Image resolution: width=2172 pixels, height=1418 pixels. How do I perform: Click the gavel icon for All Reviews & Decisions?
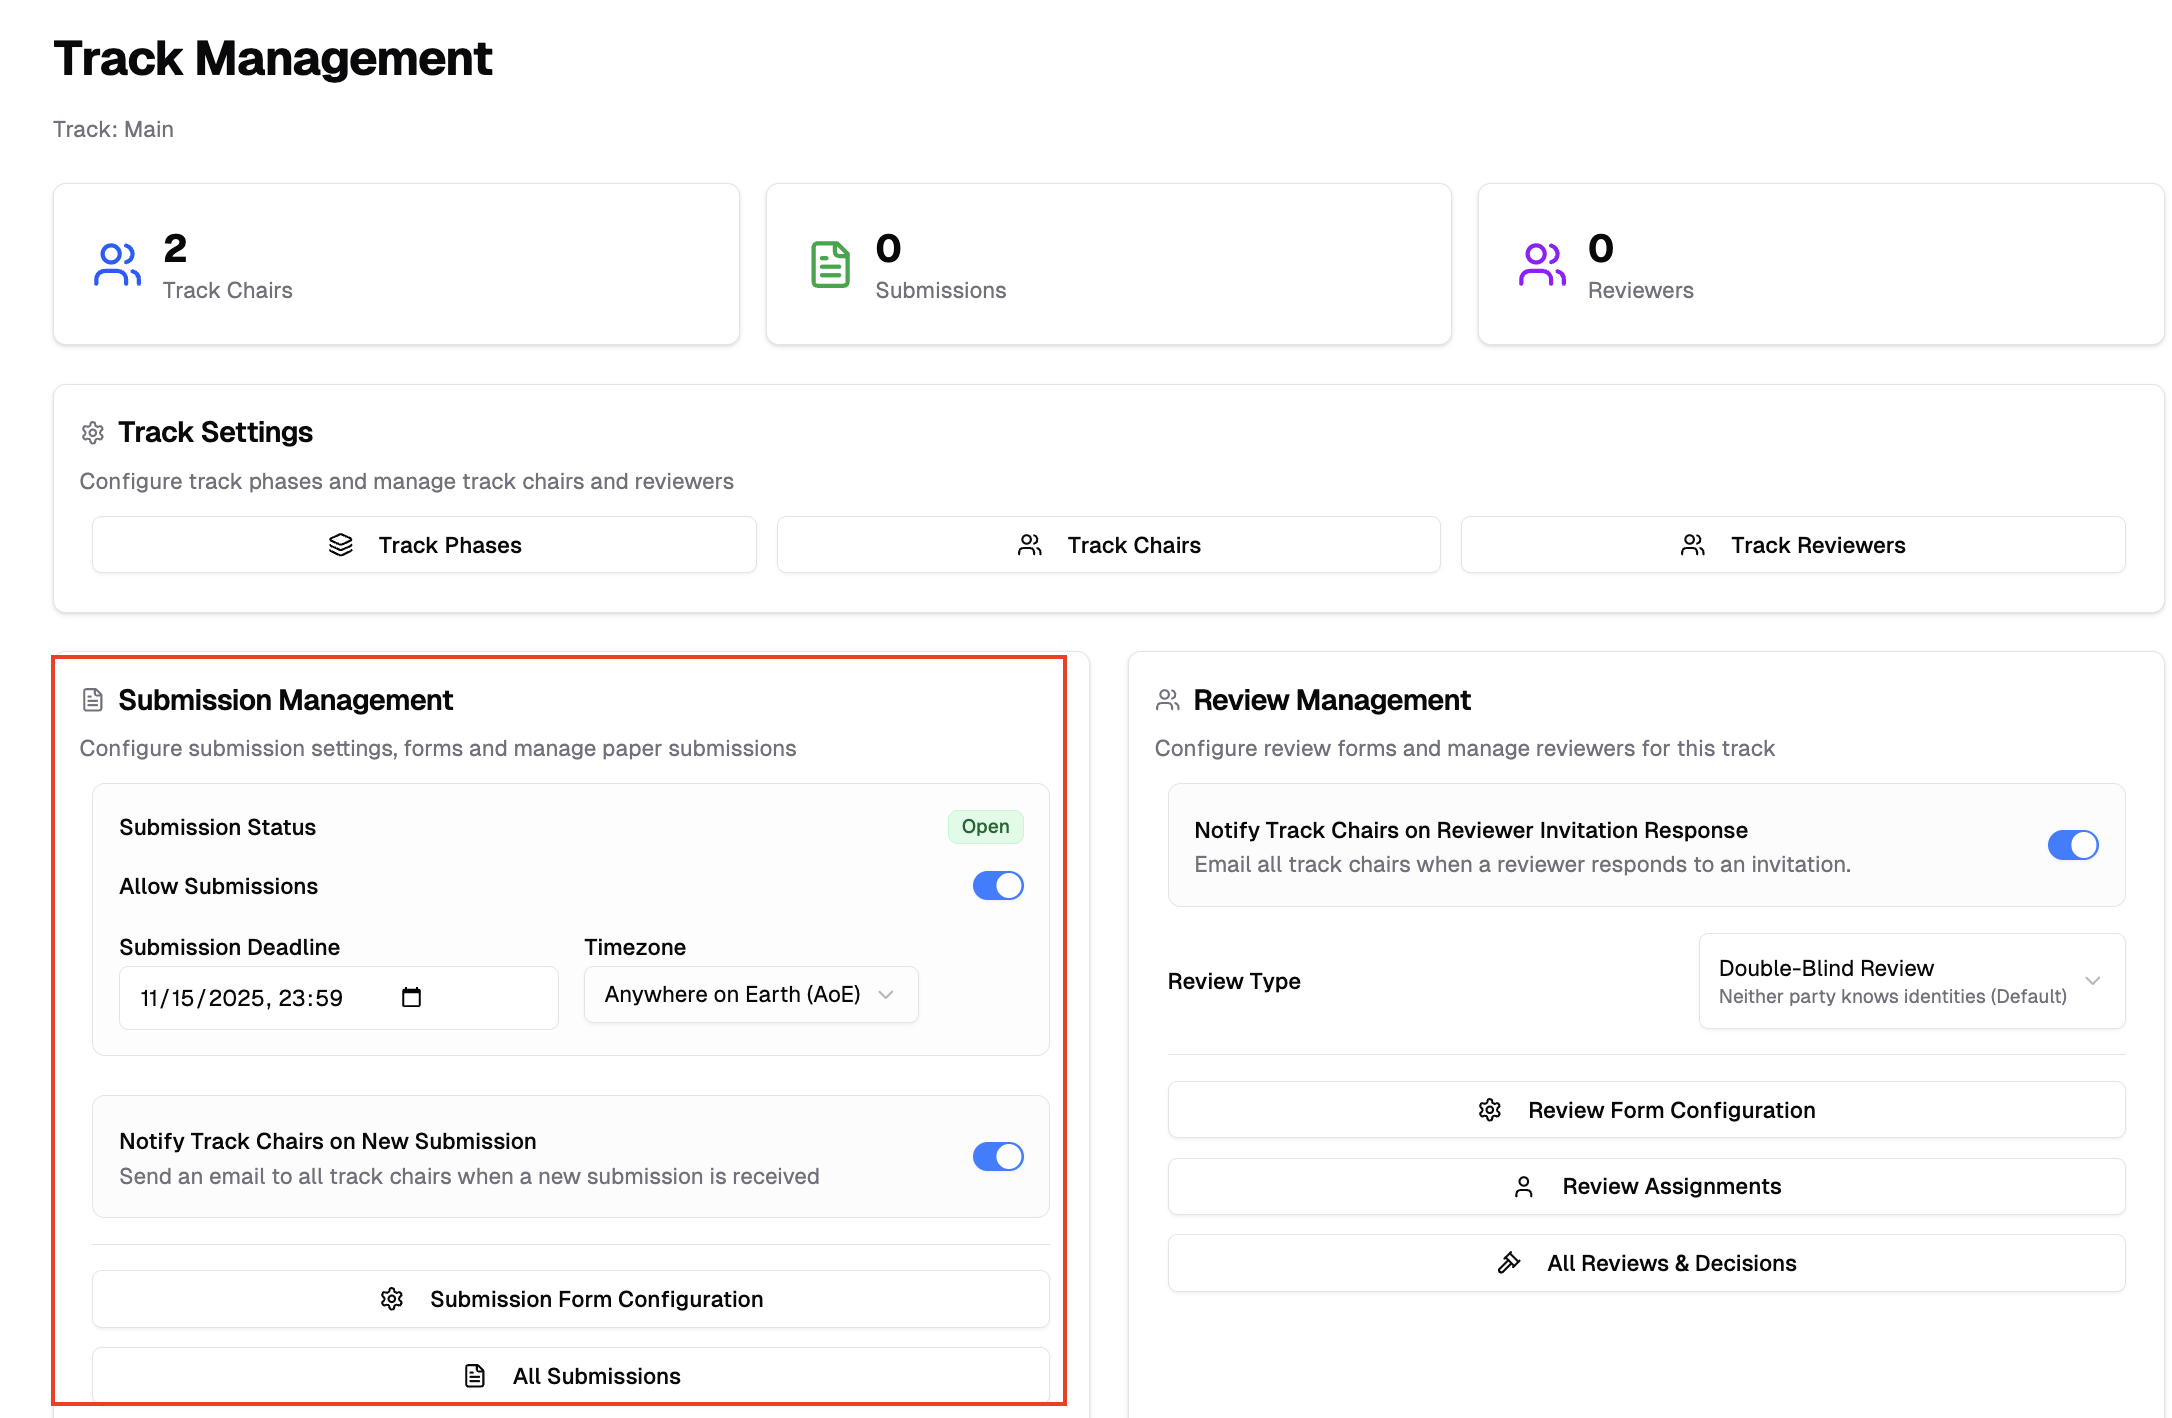click(x=1509, y=1263)
